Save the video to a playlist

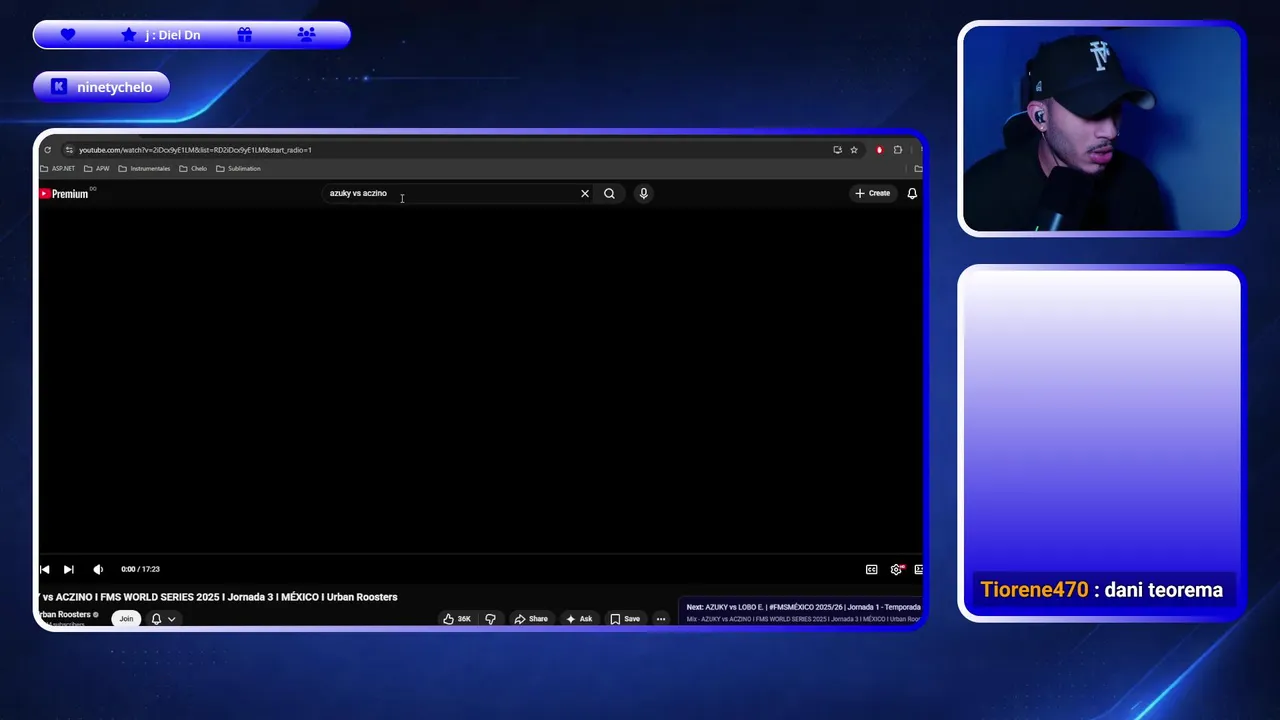tap(625, 619)
